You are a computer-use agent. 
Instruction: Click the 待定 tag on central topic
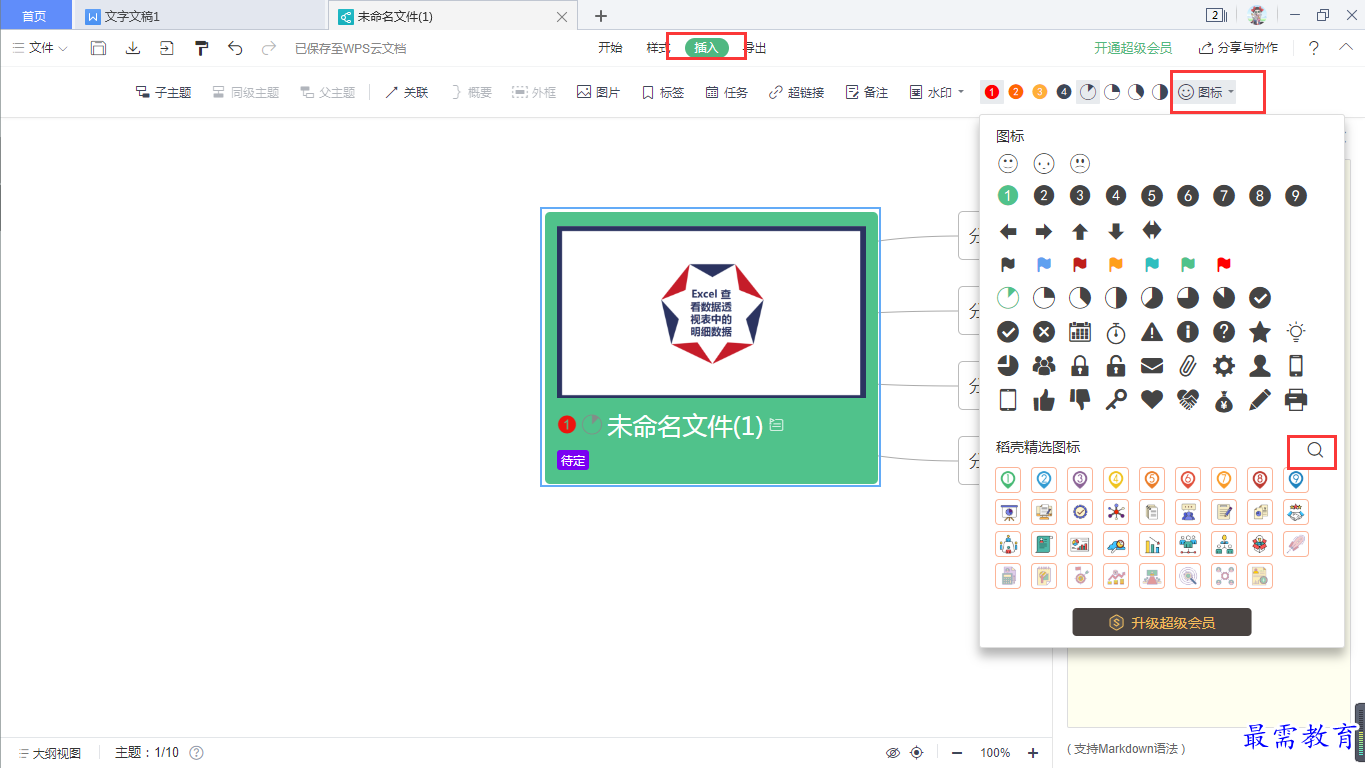coord(573,461)
